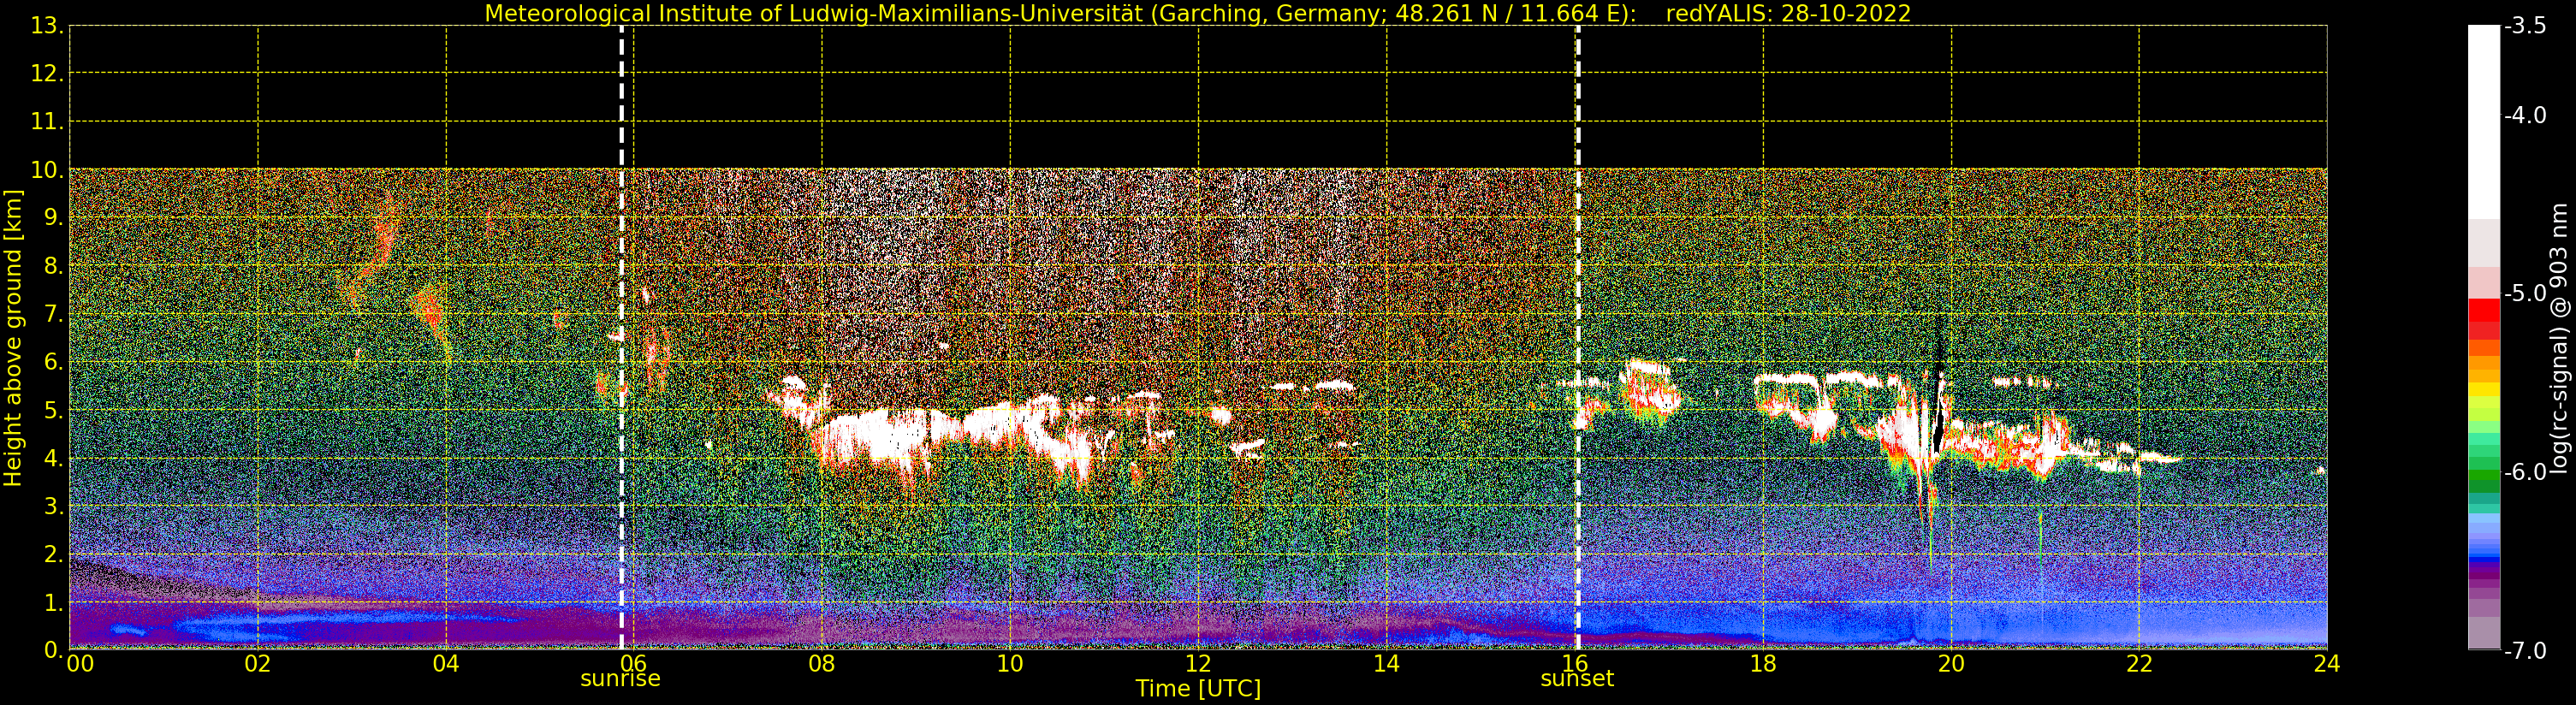The image size is (2576, 705).
Task: Click the 22 tick on the time axis
Action: point(2139,664)
